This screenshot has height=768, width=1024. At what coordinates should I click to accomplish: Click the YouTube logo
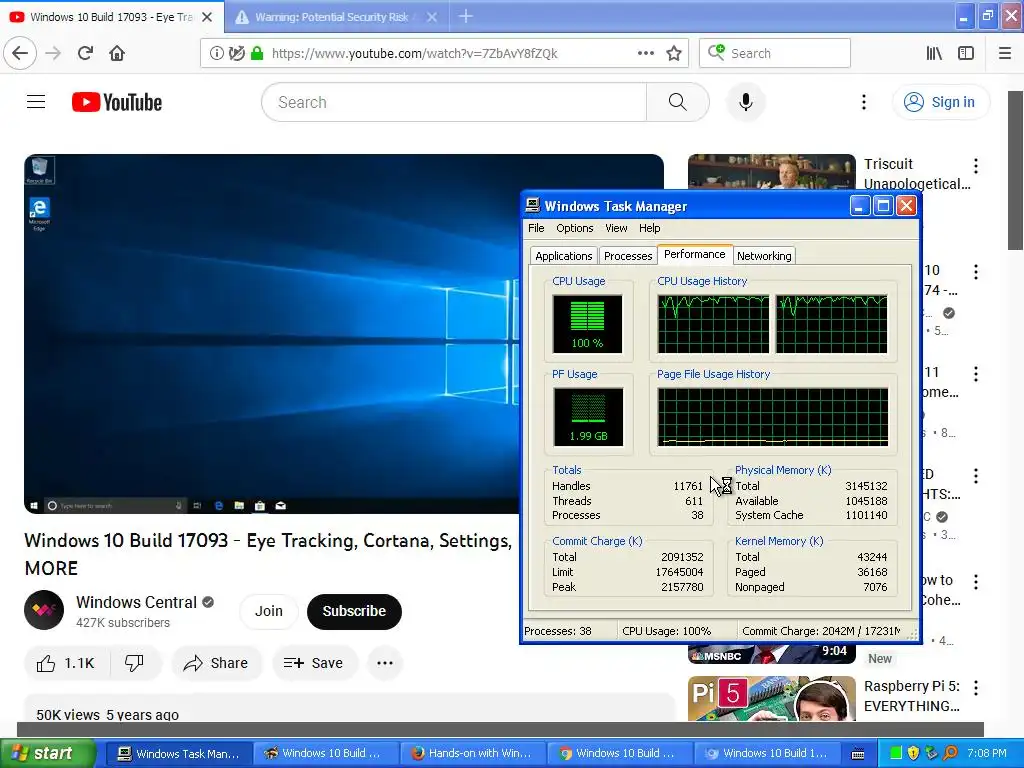pyautogui.click(x=117, y=102)
